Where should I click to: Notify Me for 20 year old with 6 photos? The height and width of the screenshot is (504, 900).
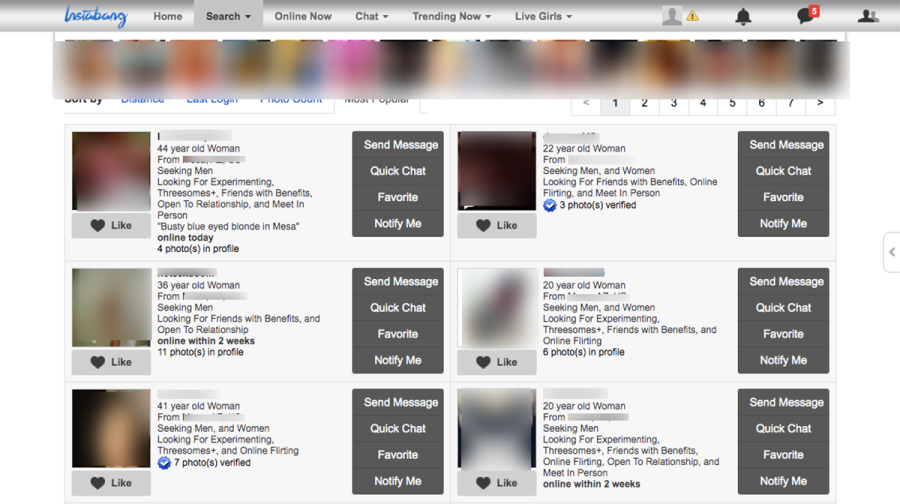(x=783, y=360)
